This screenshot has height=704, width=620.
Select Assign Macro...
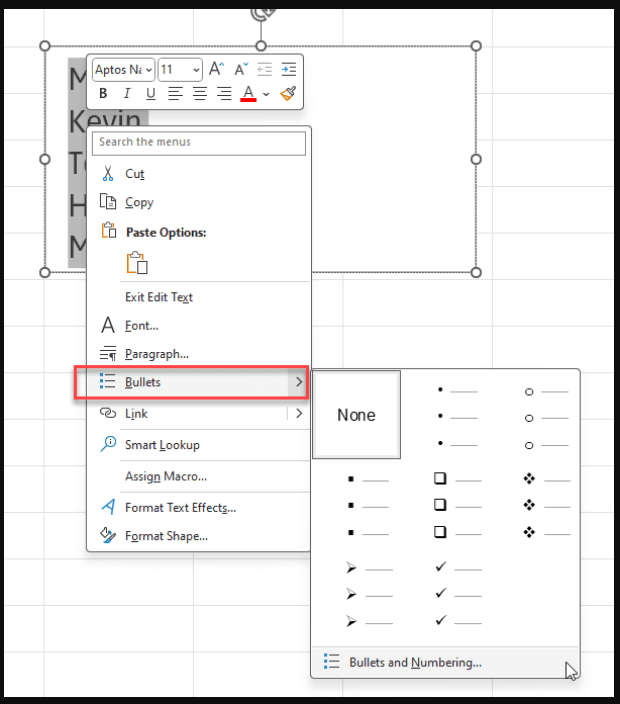[198, 476]
